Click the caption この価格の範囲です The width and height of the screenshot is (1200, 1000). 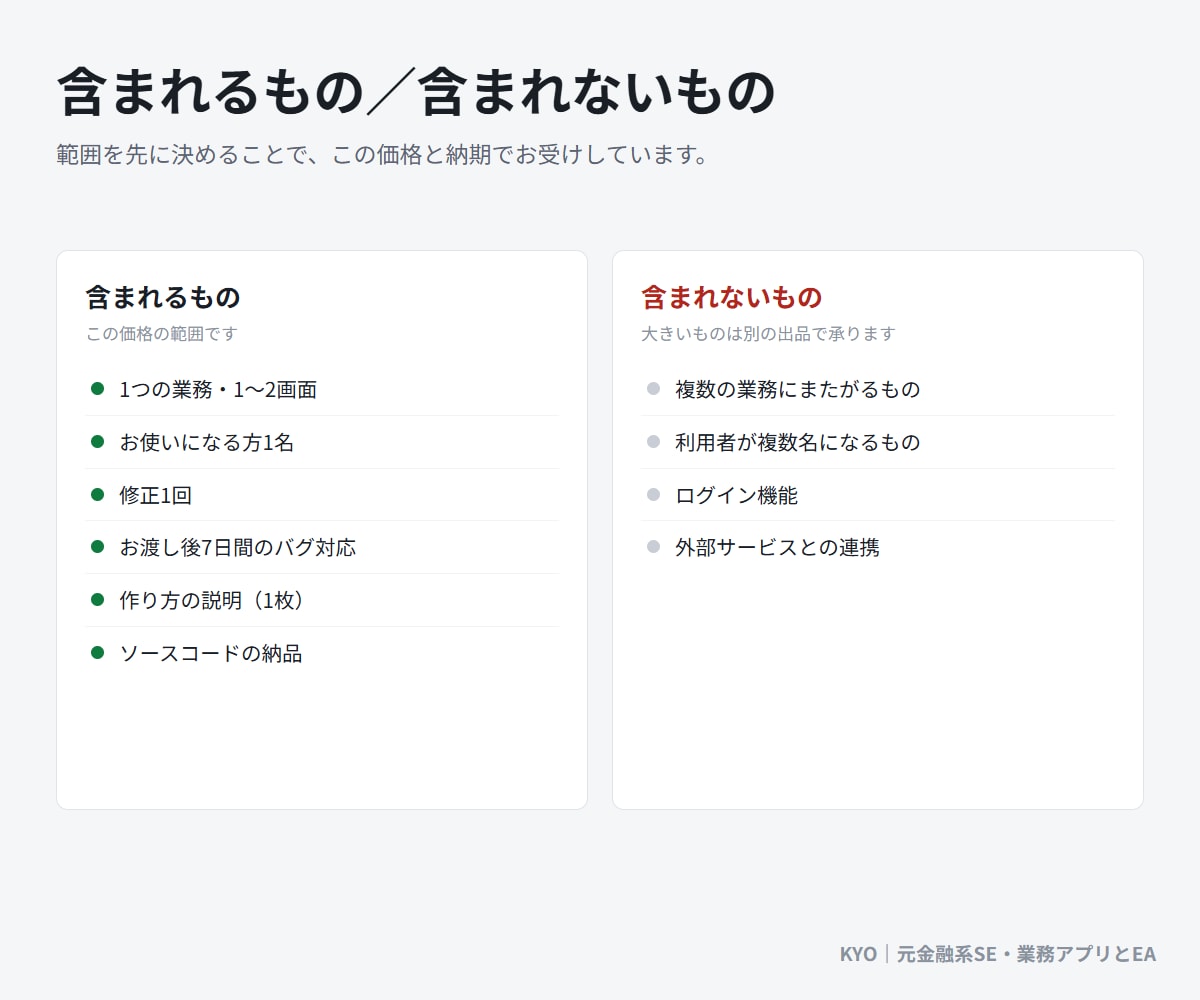coord(162,334)
